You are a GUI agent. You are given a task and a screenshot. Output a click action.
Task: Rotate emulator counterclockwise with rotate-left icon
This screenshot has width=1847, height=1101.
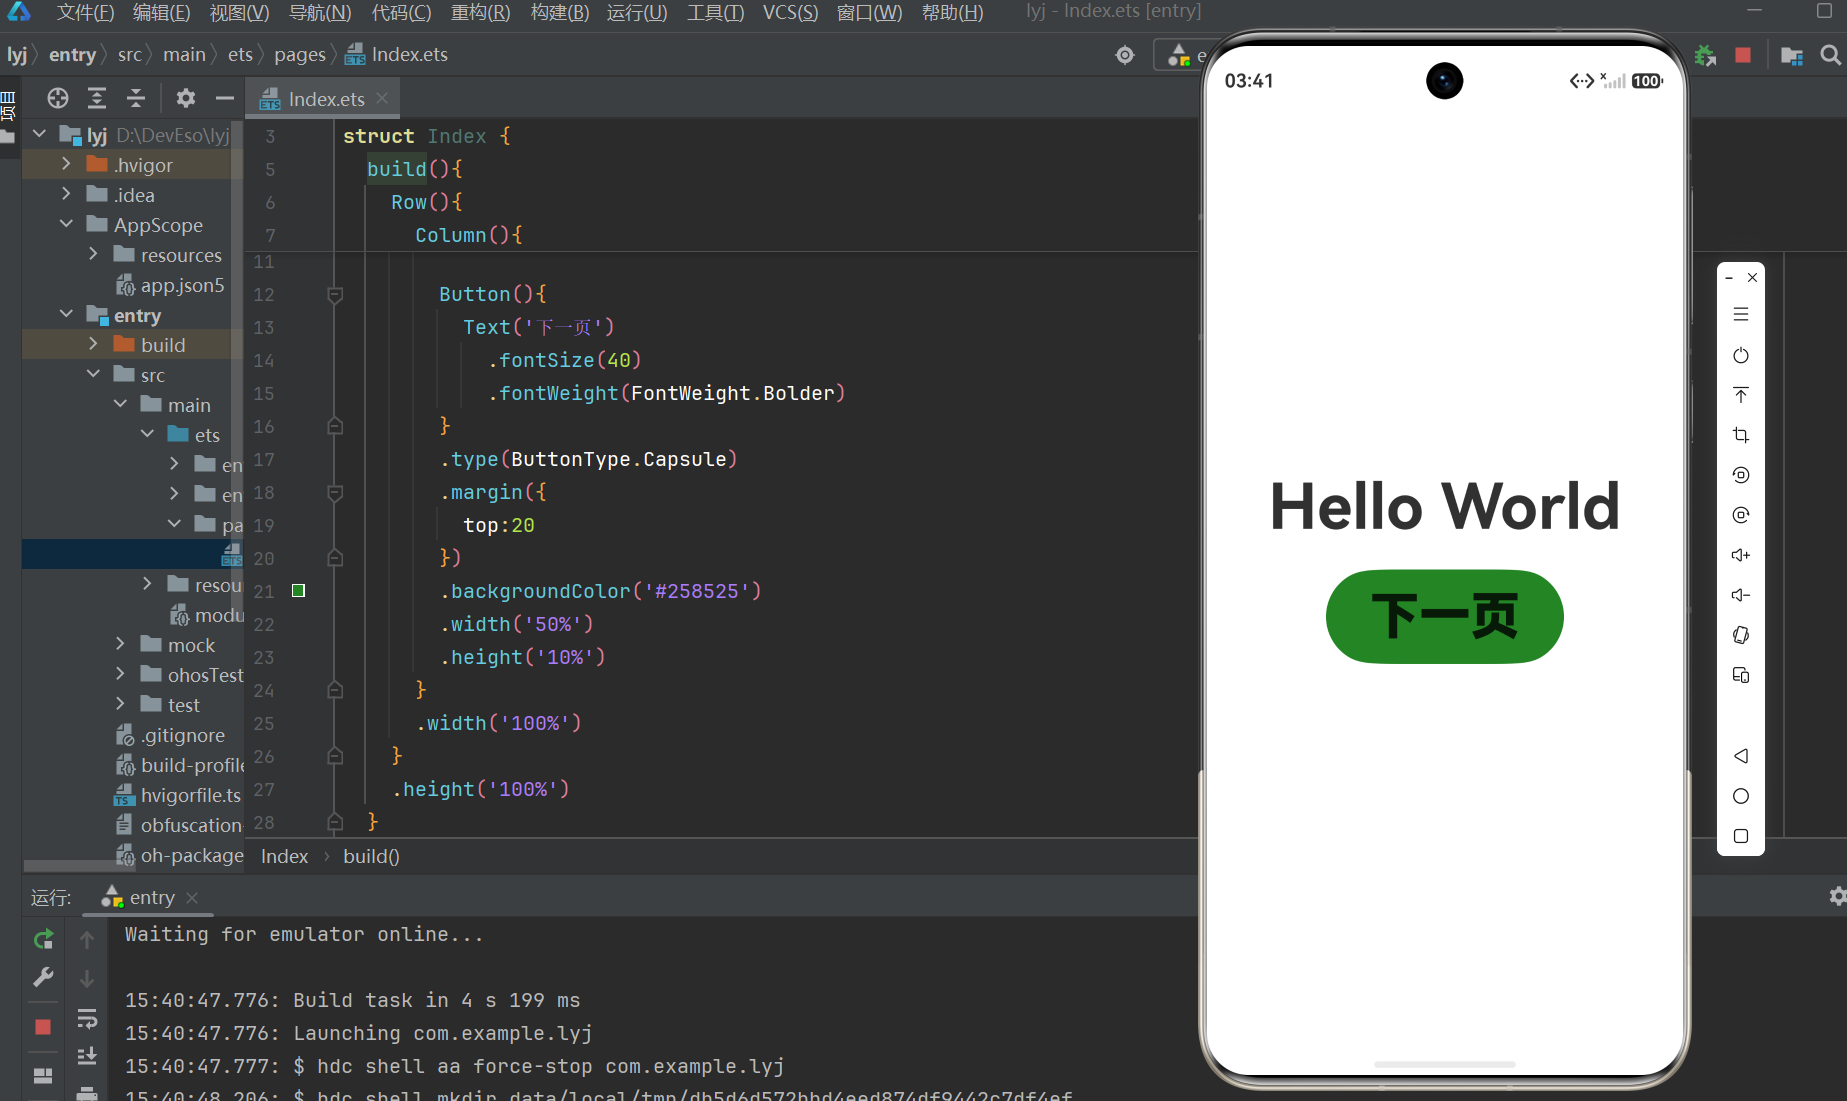pos(1741,475)
